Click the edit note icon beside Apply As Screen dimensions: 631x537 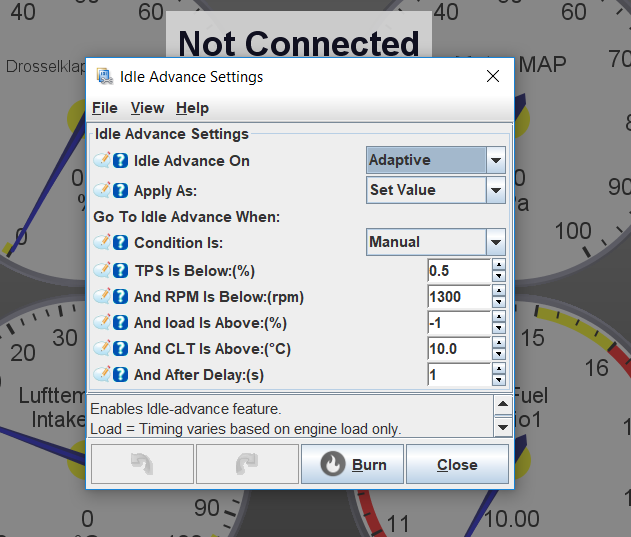point(102,190)
